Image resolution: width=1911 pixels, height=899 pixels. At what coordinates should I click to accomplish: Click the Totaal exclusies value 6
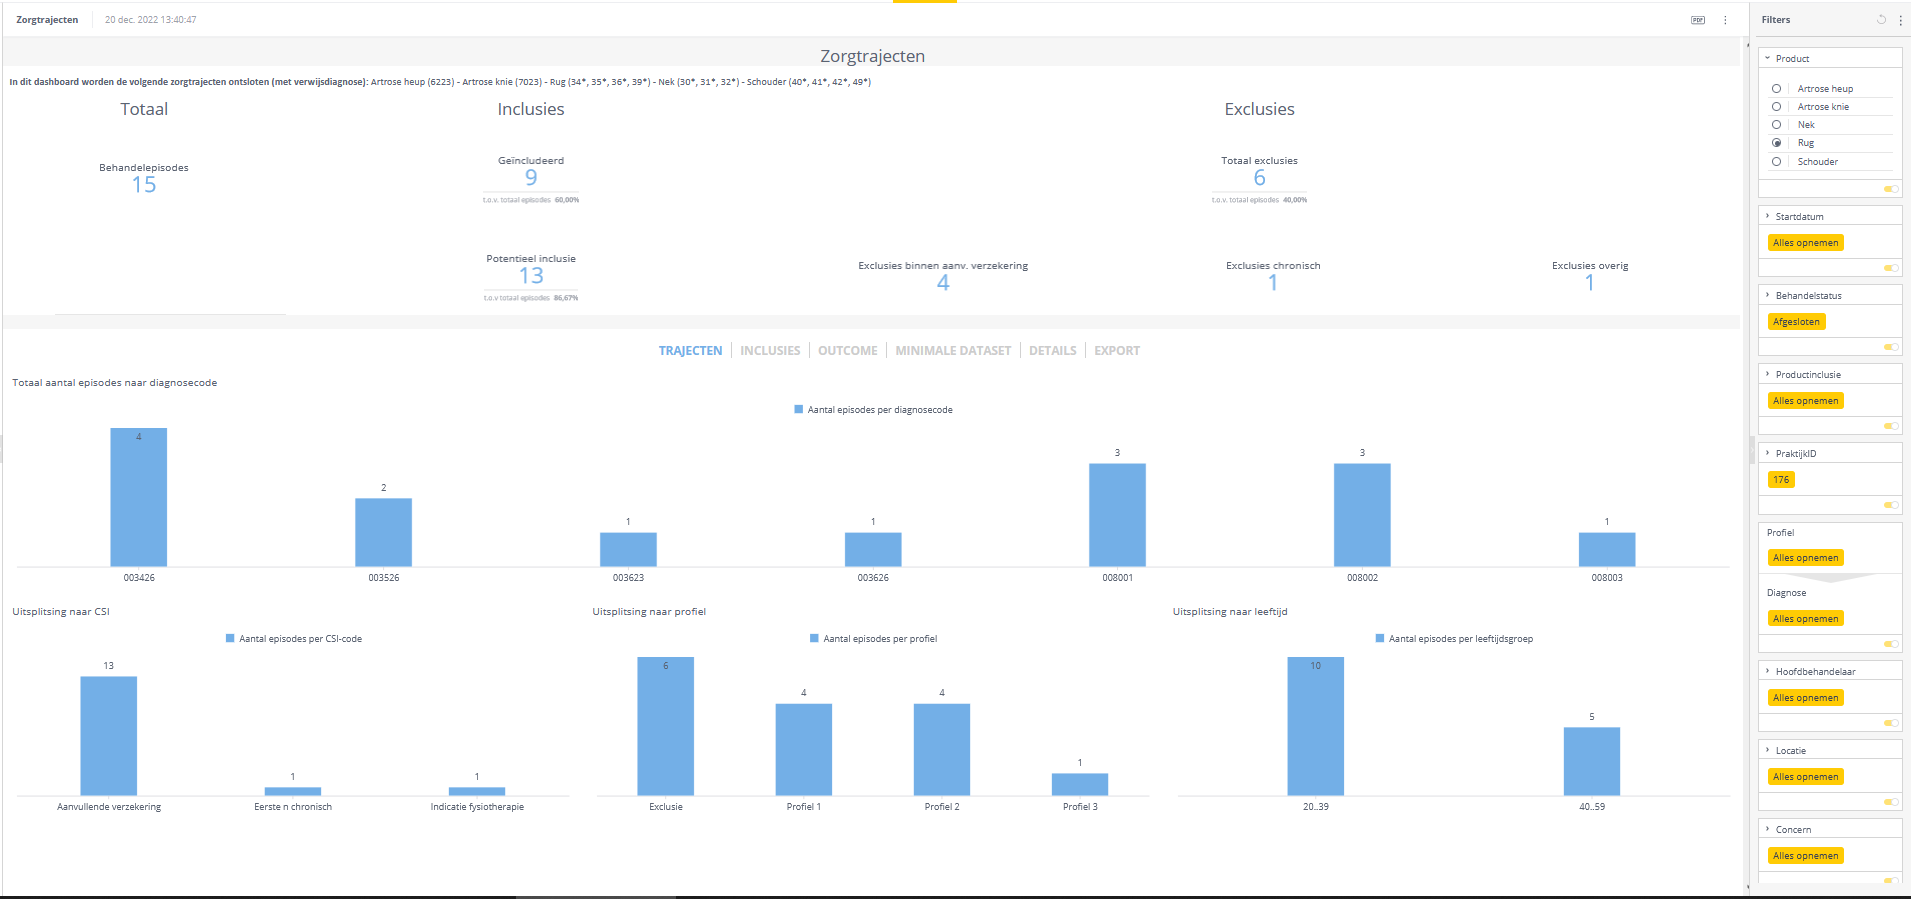coord(1260,178)
